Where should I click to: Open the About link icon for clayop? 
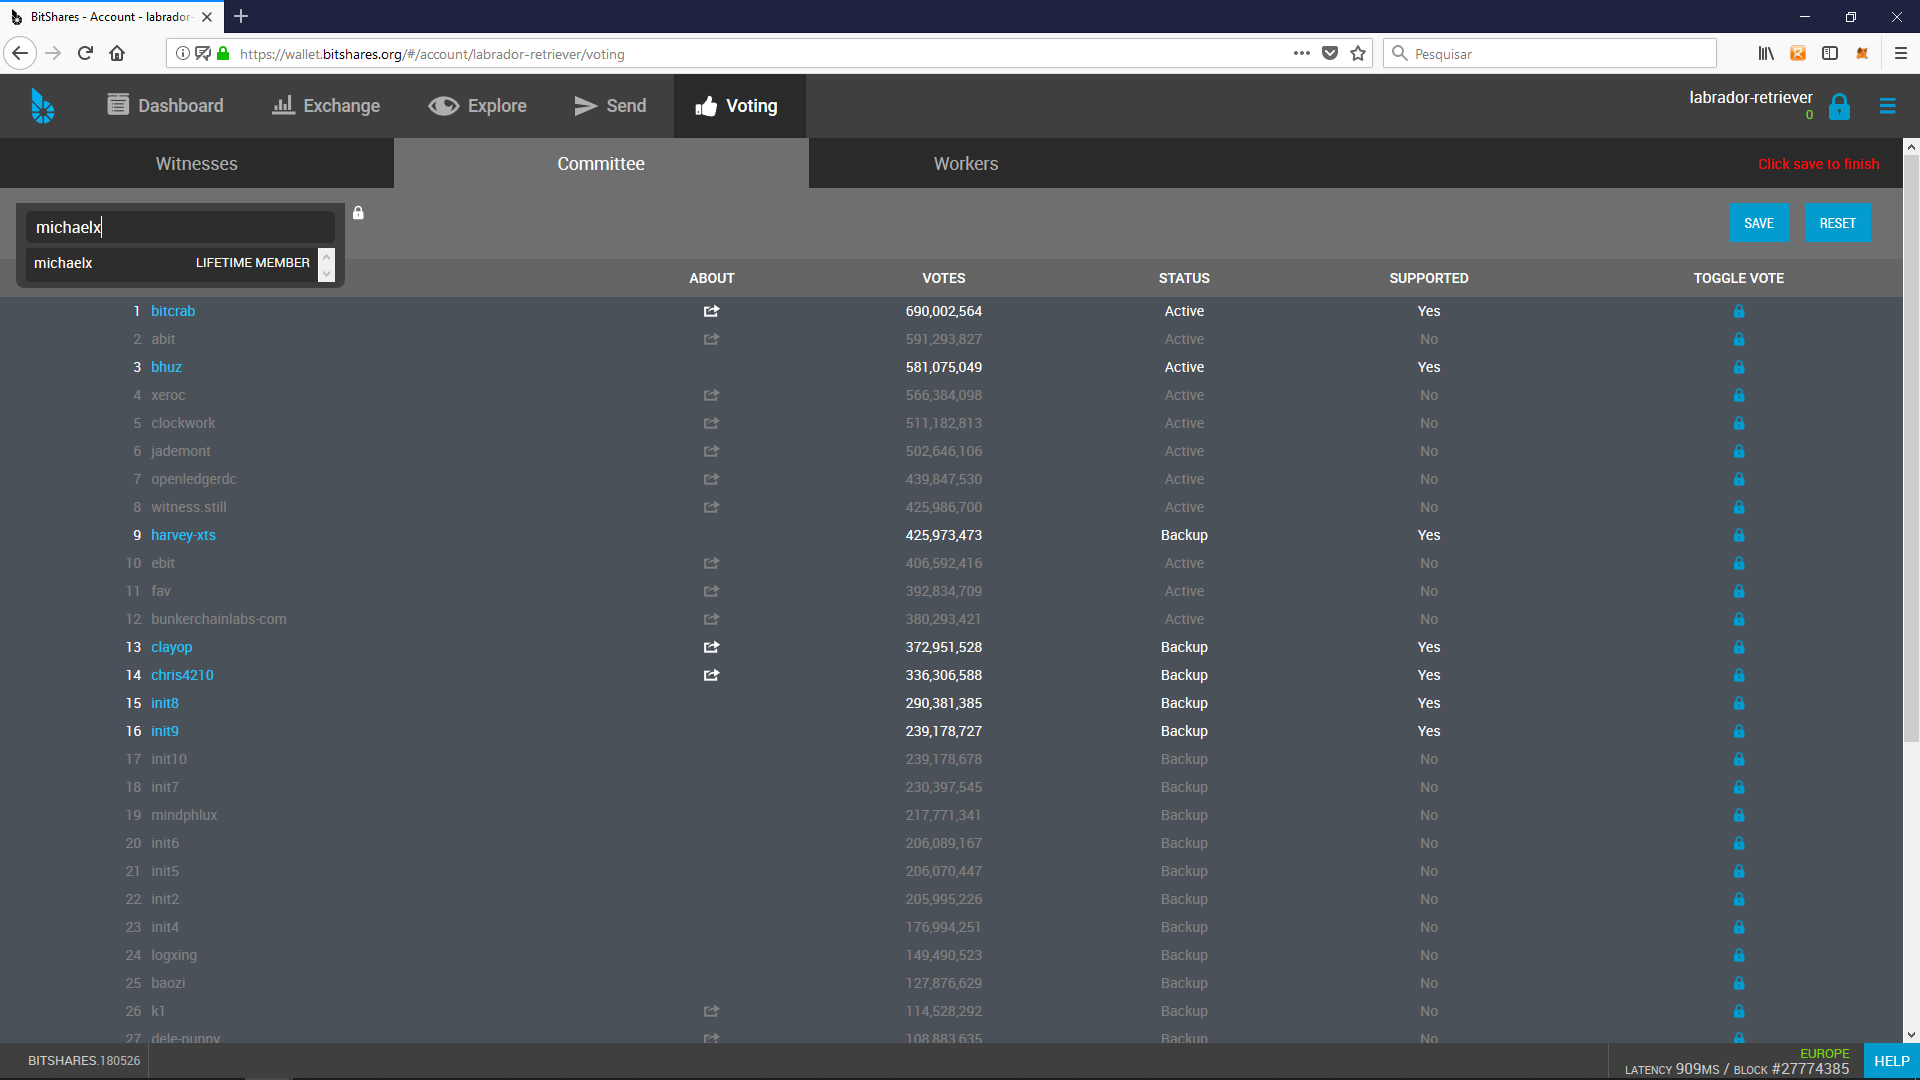tap(711, 647)
